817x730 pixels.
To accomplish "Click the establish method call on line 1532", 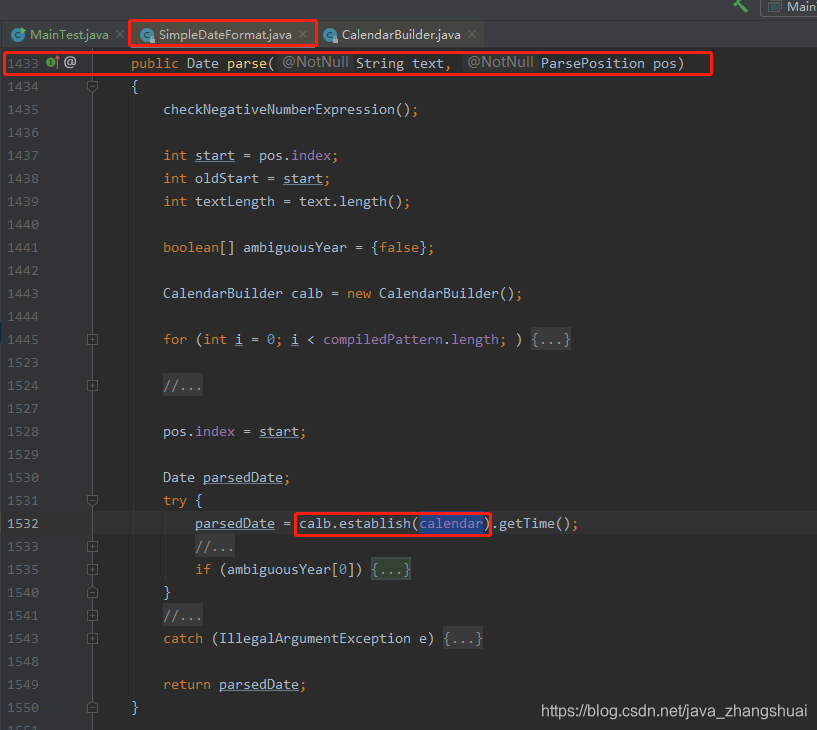I will click(375, 524).
